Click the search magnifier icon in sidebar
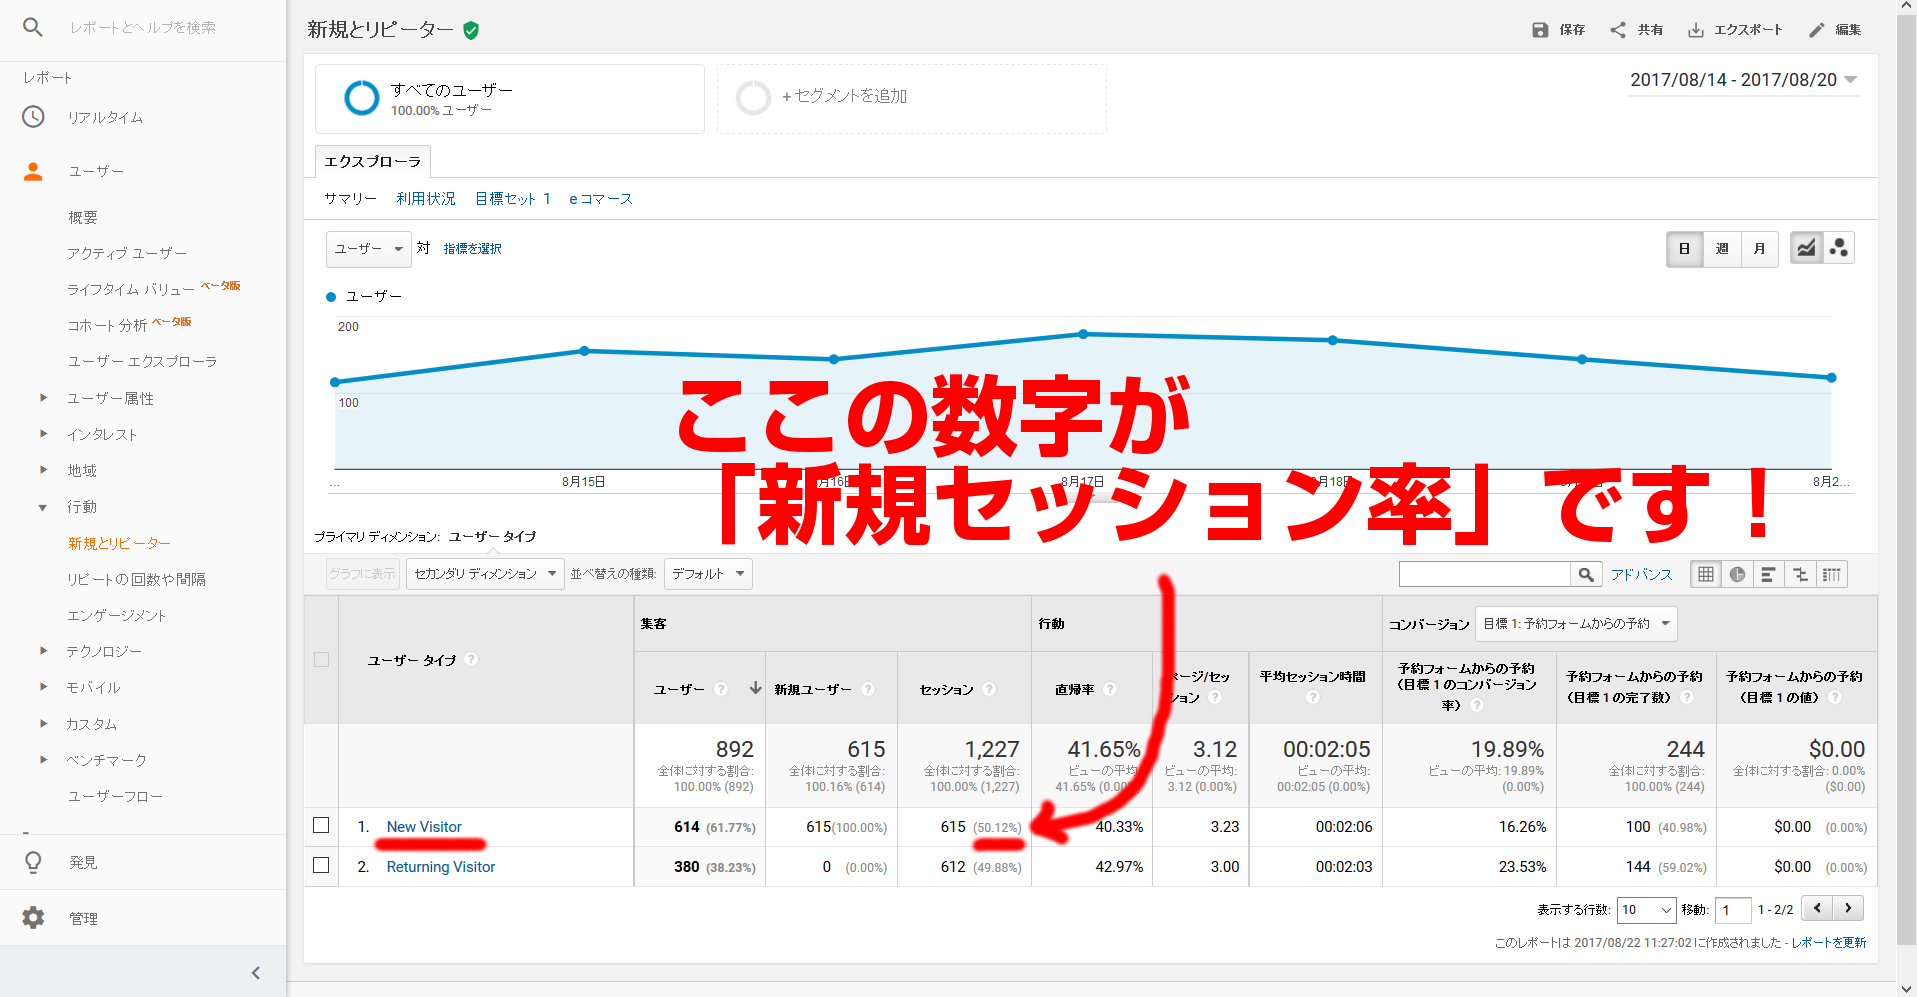Viewport: 1917px width, 997px height. 33,27
